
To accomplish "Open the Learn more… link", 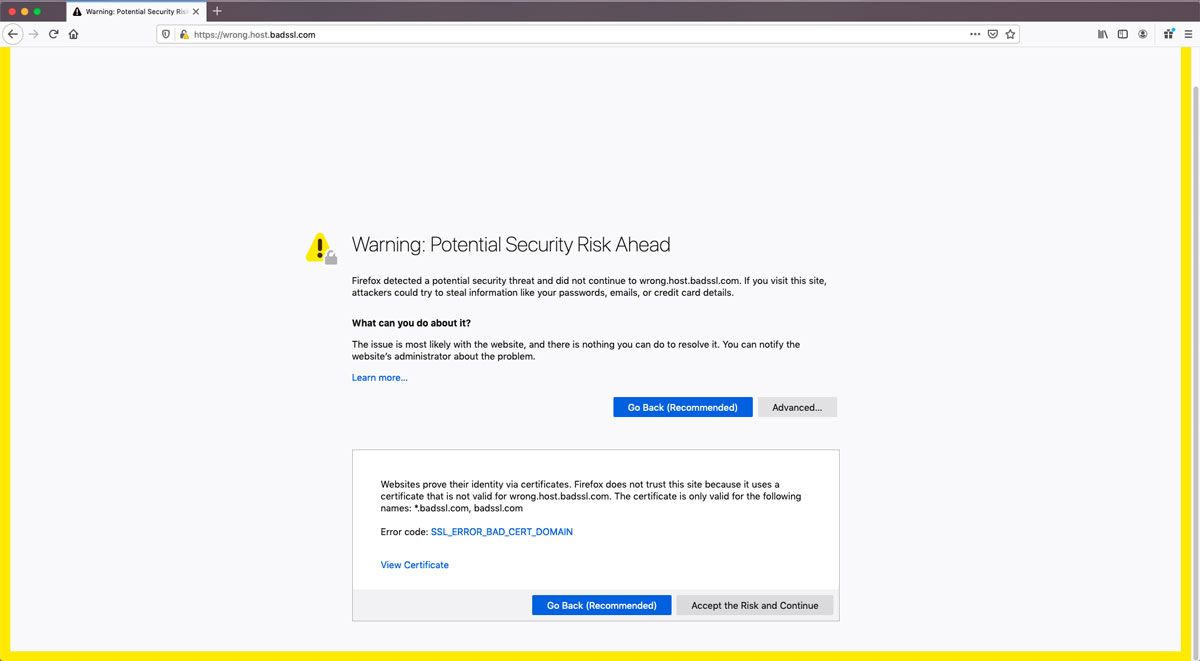I will pos(380,378).
